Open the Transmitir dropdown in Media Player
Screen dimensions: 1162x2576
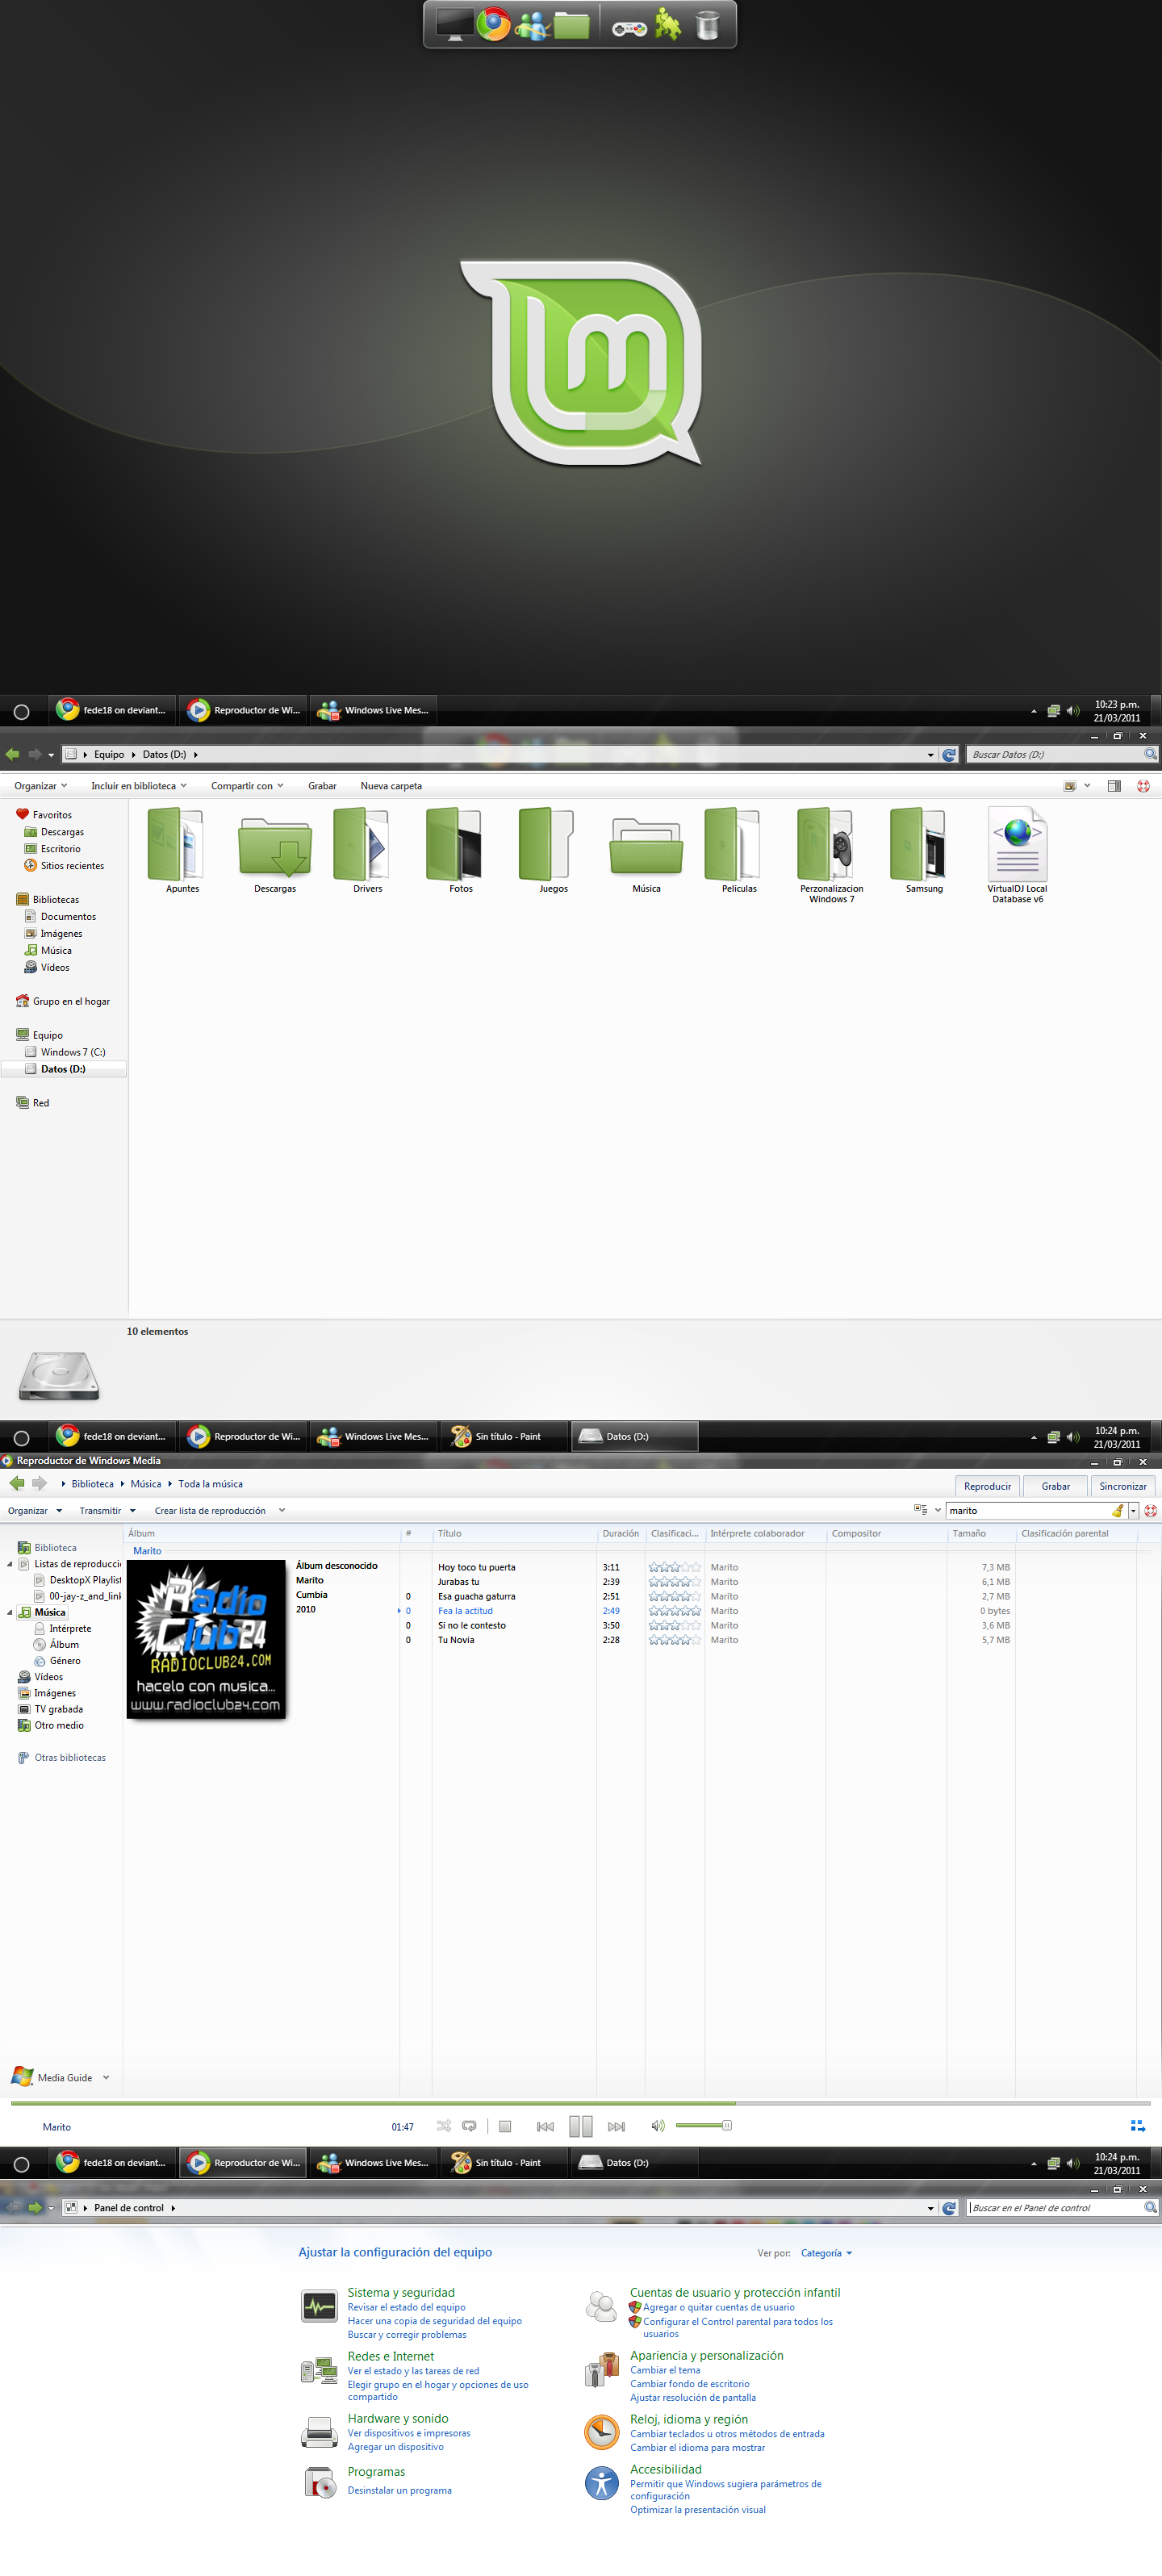coord(107,1511)
